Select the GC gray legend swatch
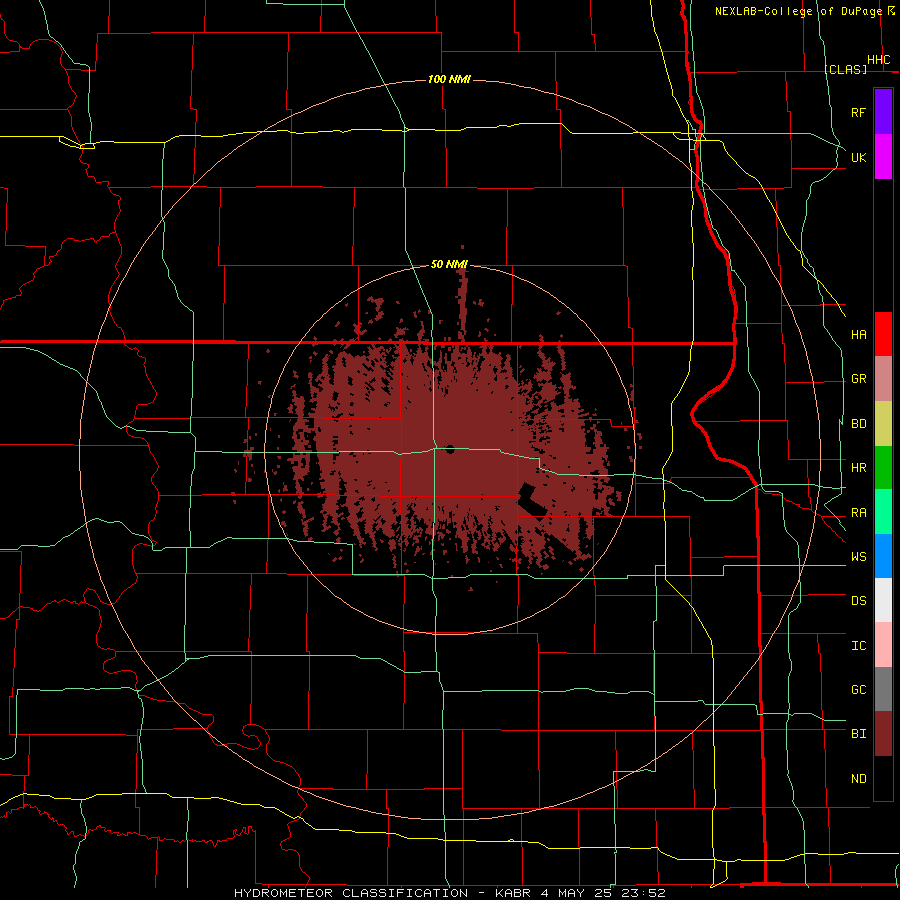 tap(883, 689)
